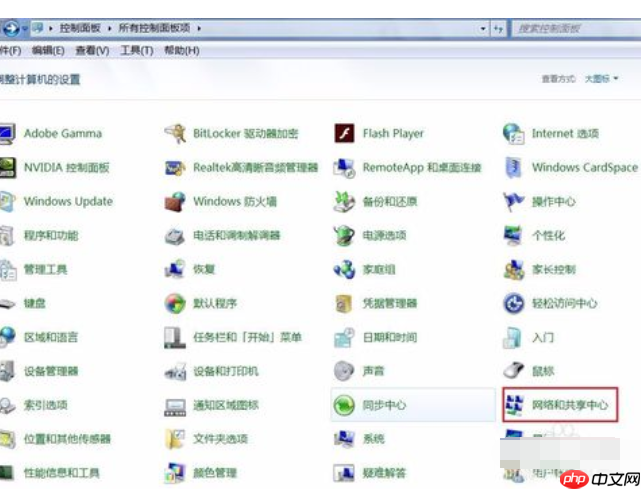Open the 备份和还原 icon
This screenshot has height=489, width=641.
pos(344,202)
